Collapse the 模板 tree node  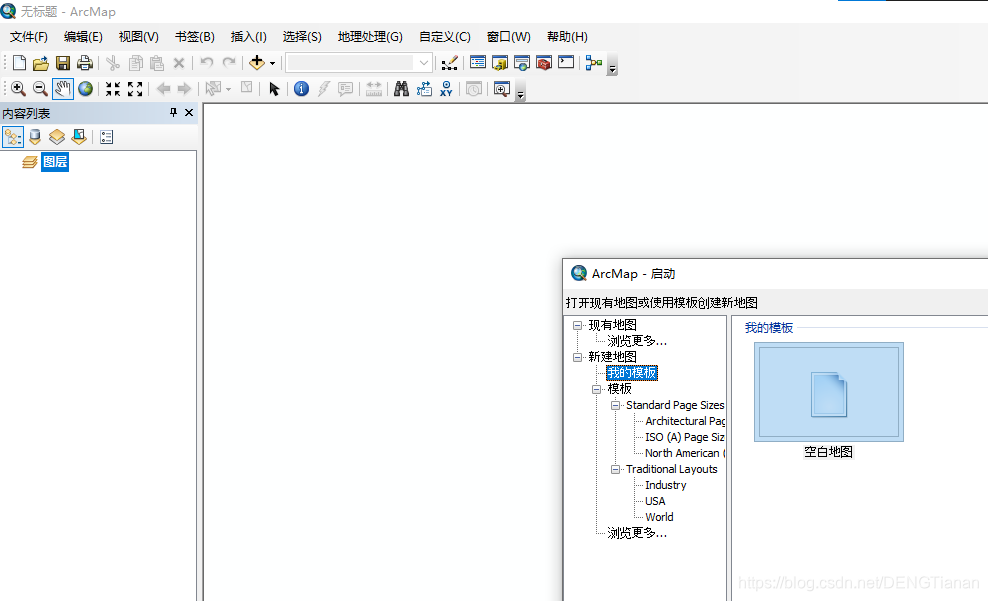[x=596, y=389]
